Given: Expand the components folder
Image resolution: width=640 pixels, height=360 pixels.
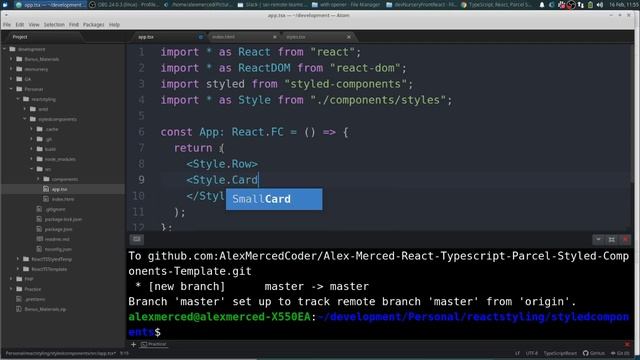Looking at the screenshot, I should tap(39, 179).
